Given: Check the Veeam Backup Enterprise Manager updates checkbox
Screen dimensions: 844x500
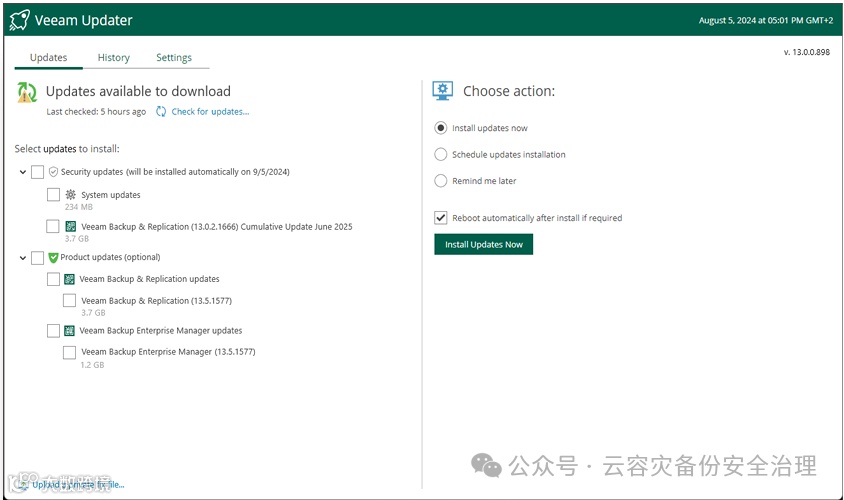Looking at the screenshot, I should (x=53, y=330).
